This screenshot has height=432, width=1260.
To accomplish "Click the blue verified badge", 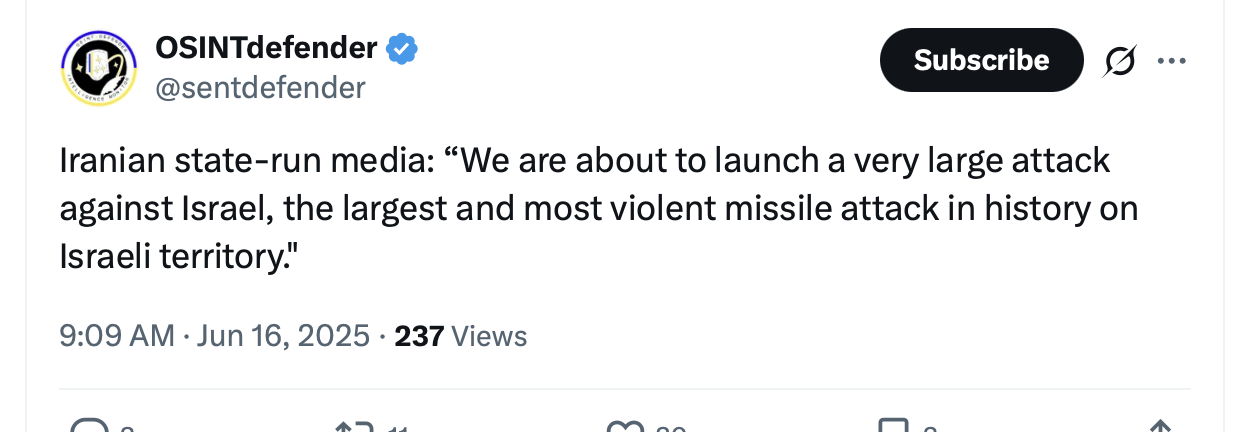I will pos(402,47).
